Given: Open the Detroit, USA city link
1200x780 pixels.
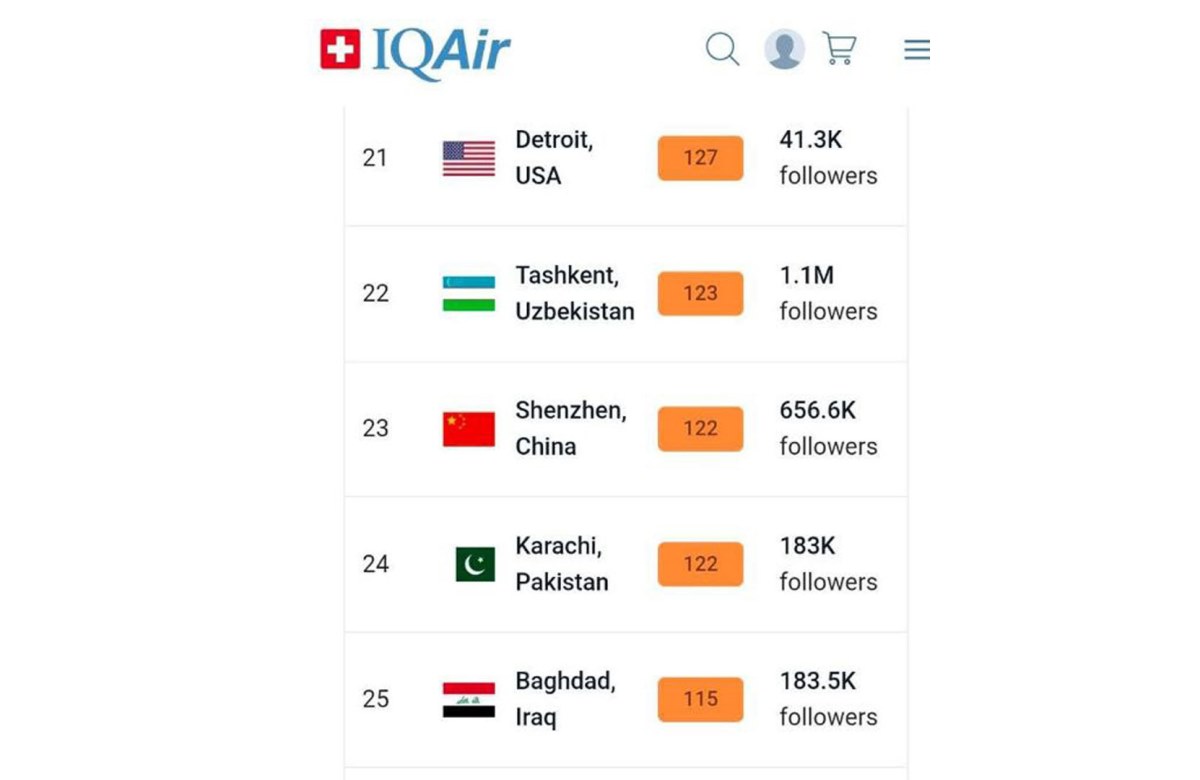Looking at the screenshot, I should (x=554, y=158).
